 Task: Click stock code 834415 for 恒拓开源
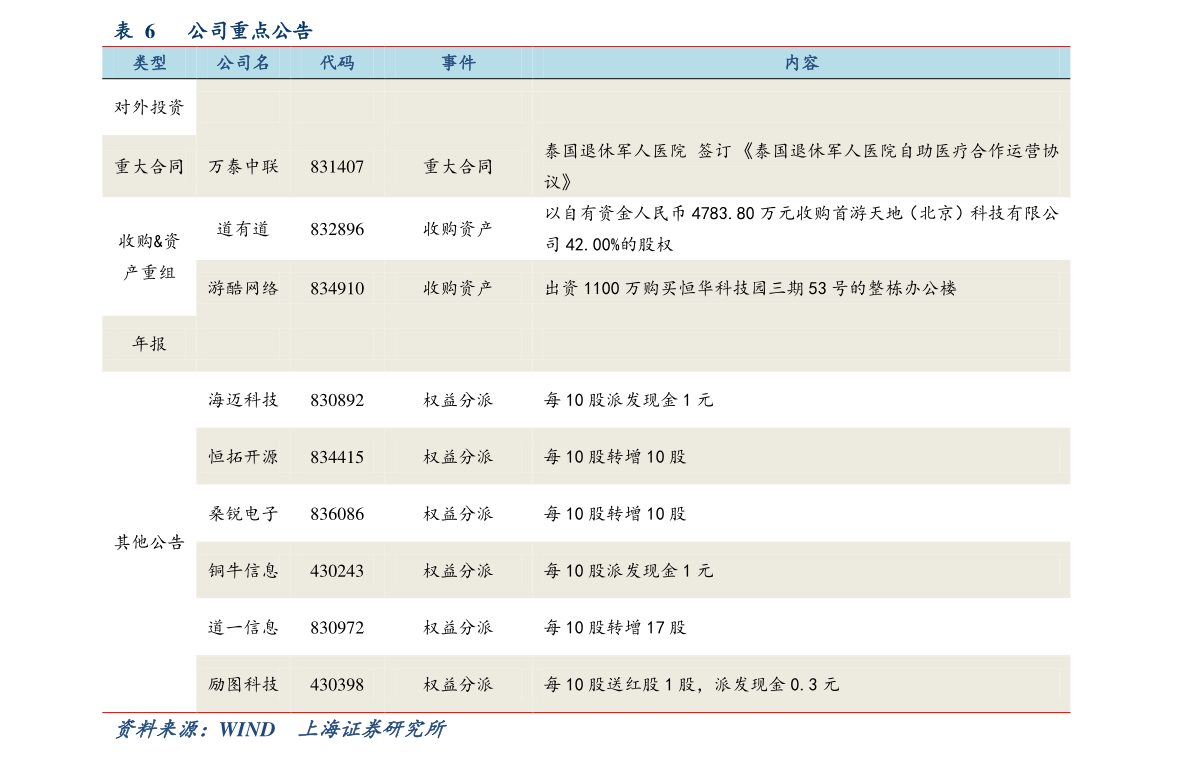[337, 457]
